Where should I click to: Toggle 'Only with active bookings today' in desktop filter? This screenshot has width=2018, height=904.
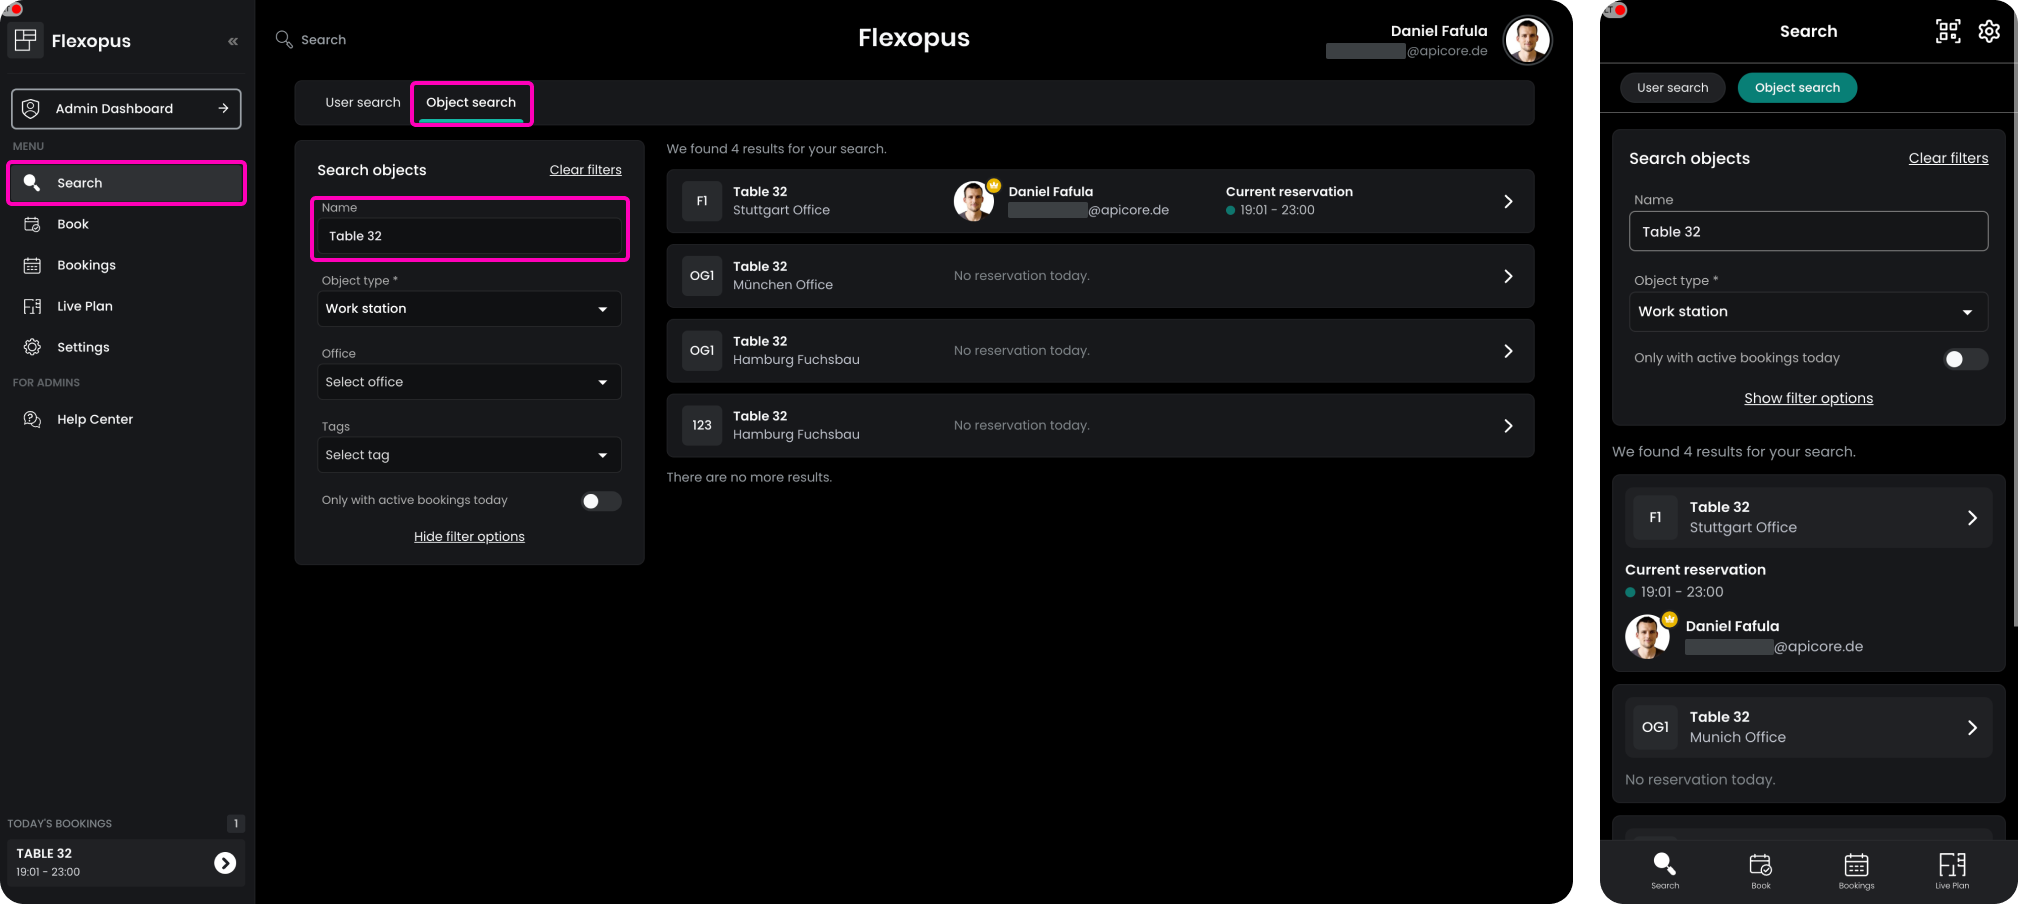pyautogui.click(x=601, y=501)
